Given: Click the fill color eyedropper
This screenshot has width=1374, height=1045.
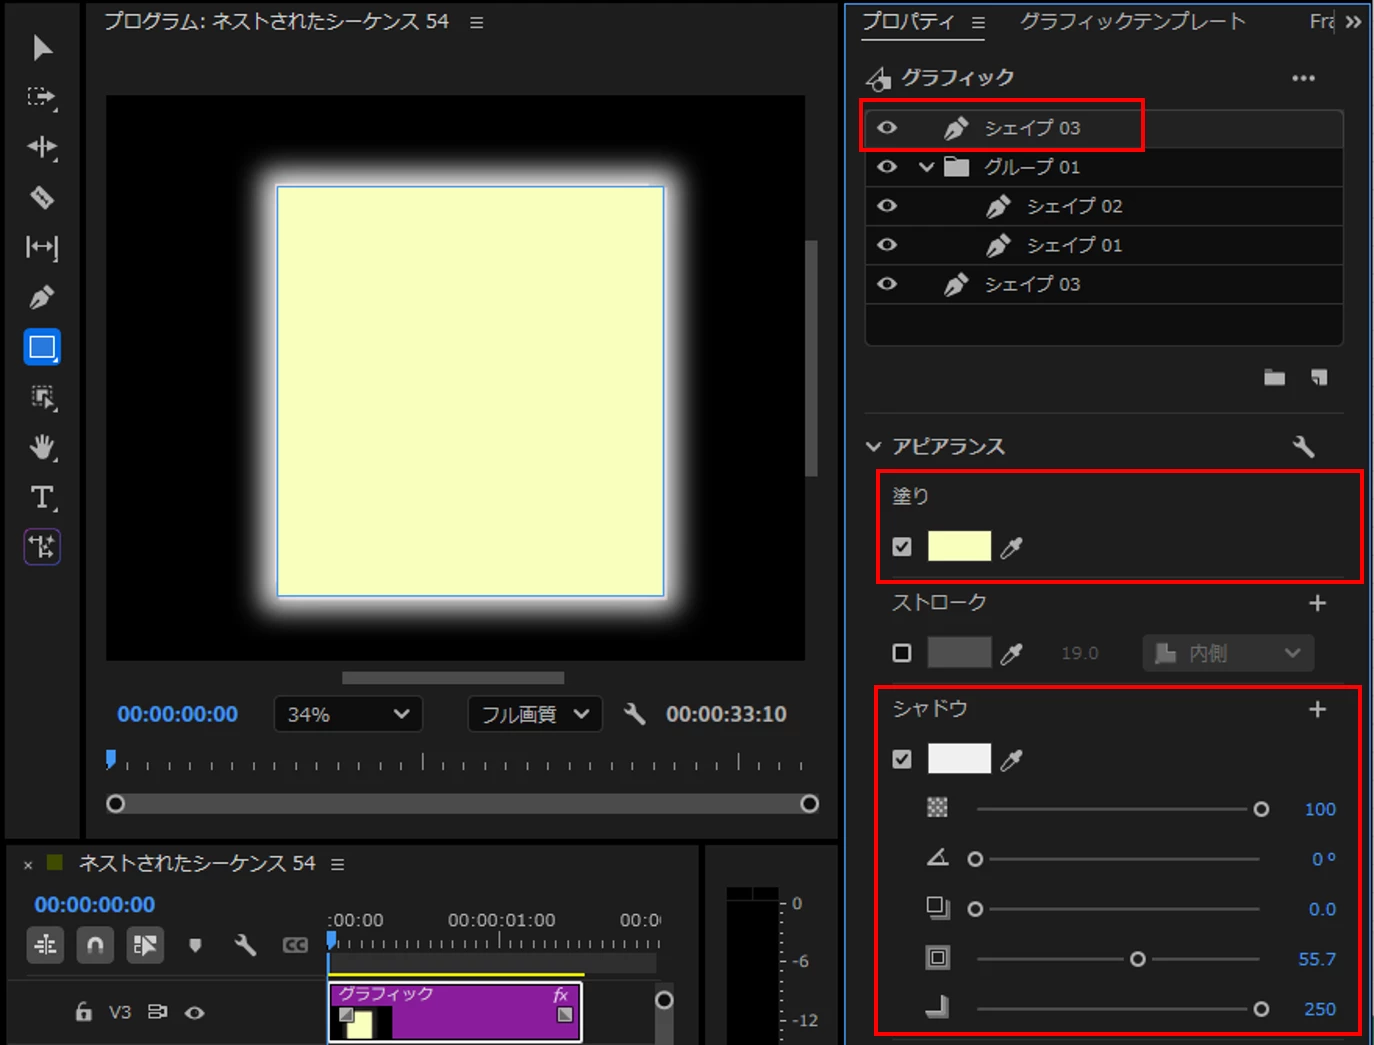Looking at the screenshot, I should 1012,547.
